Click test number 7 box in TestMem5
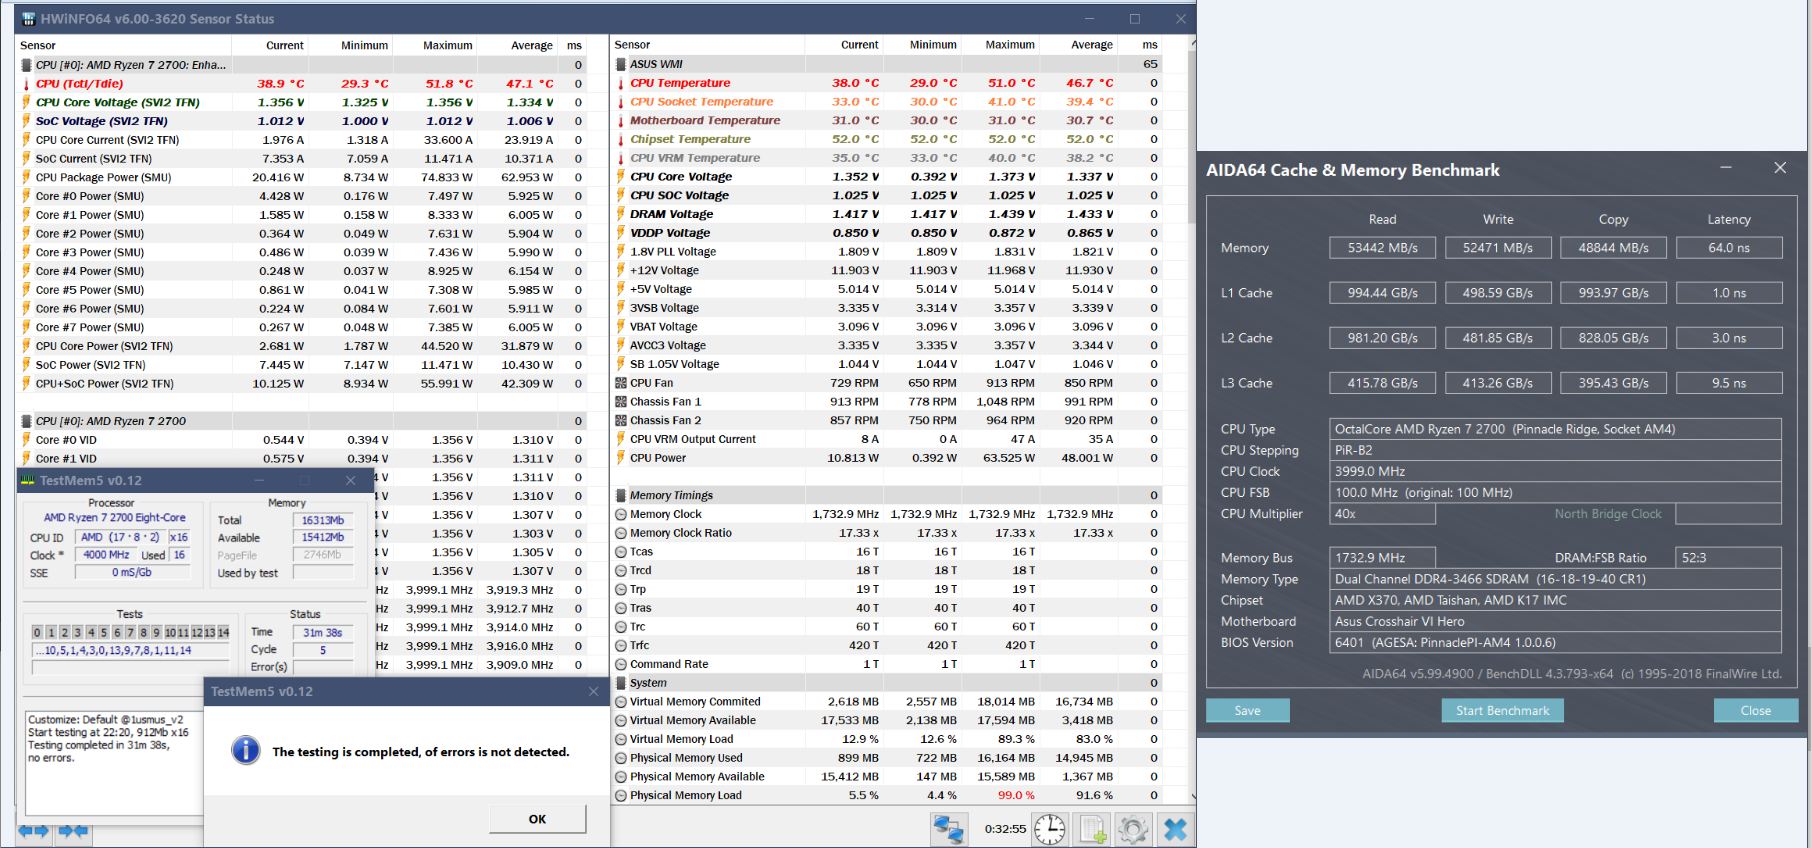The width and height of the screenshot is (1812, 848). click(x=130, y=632)
